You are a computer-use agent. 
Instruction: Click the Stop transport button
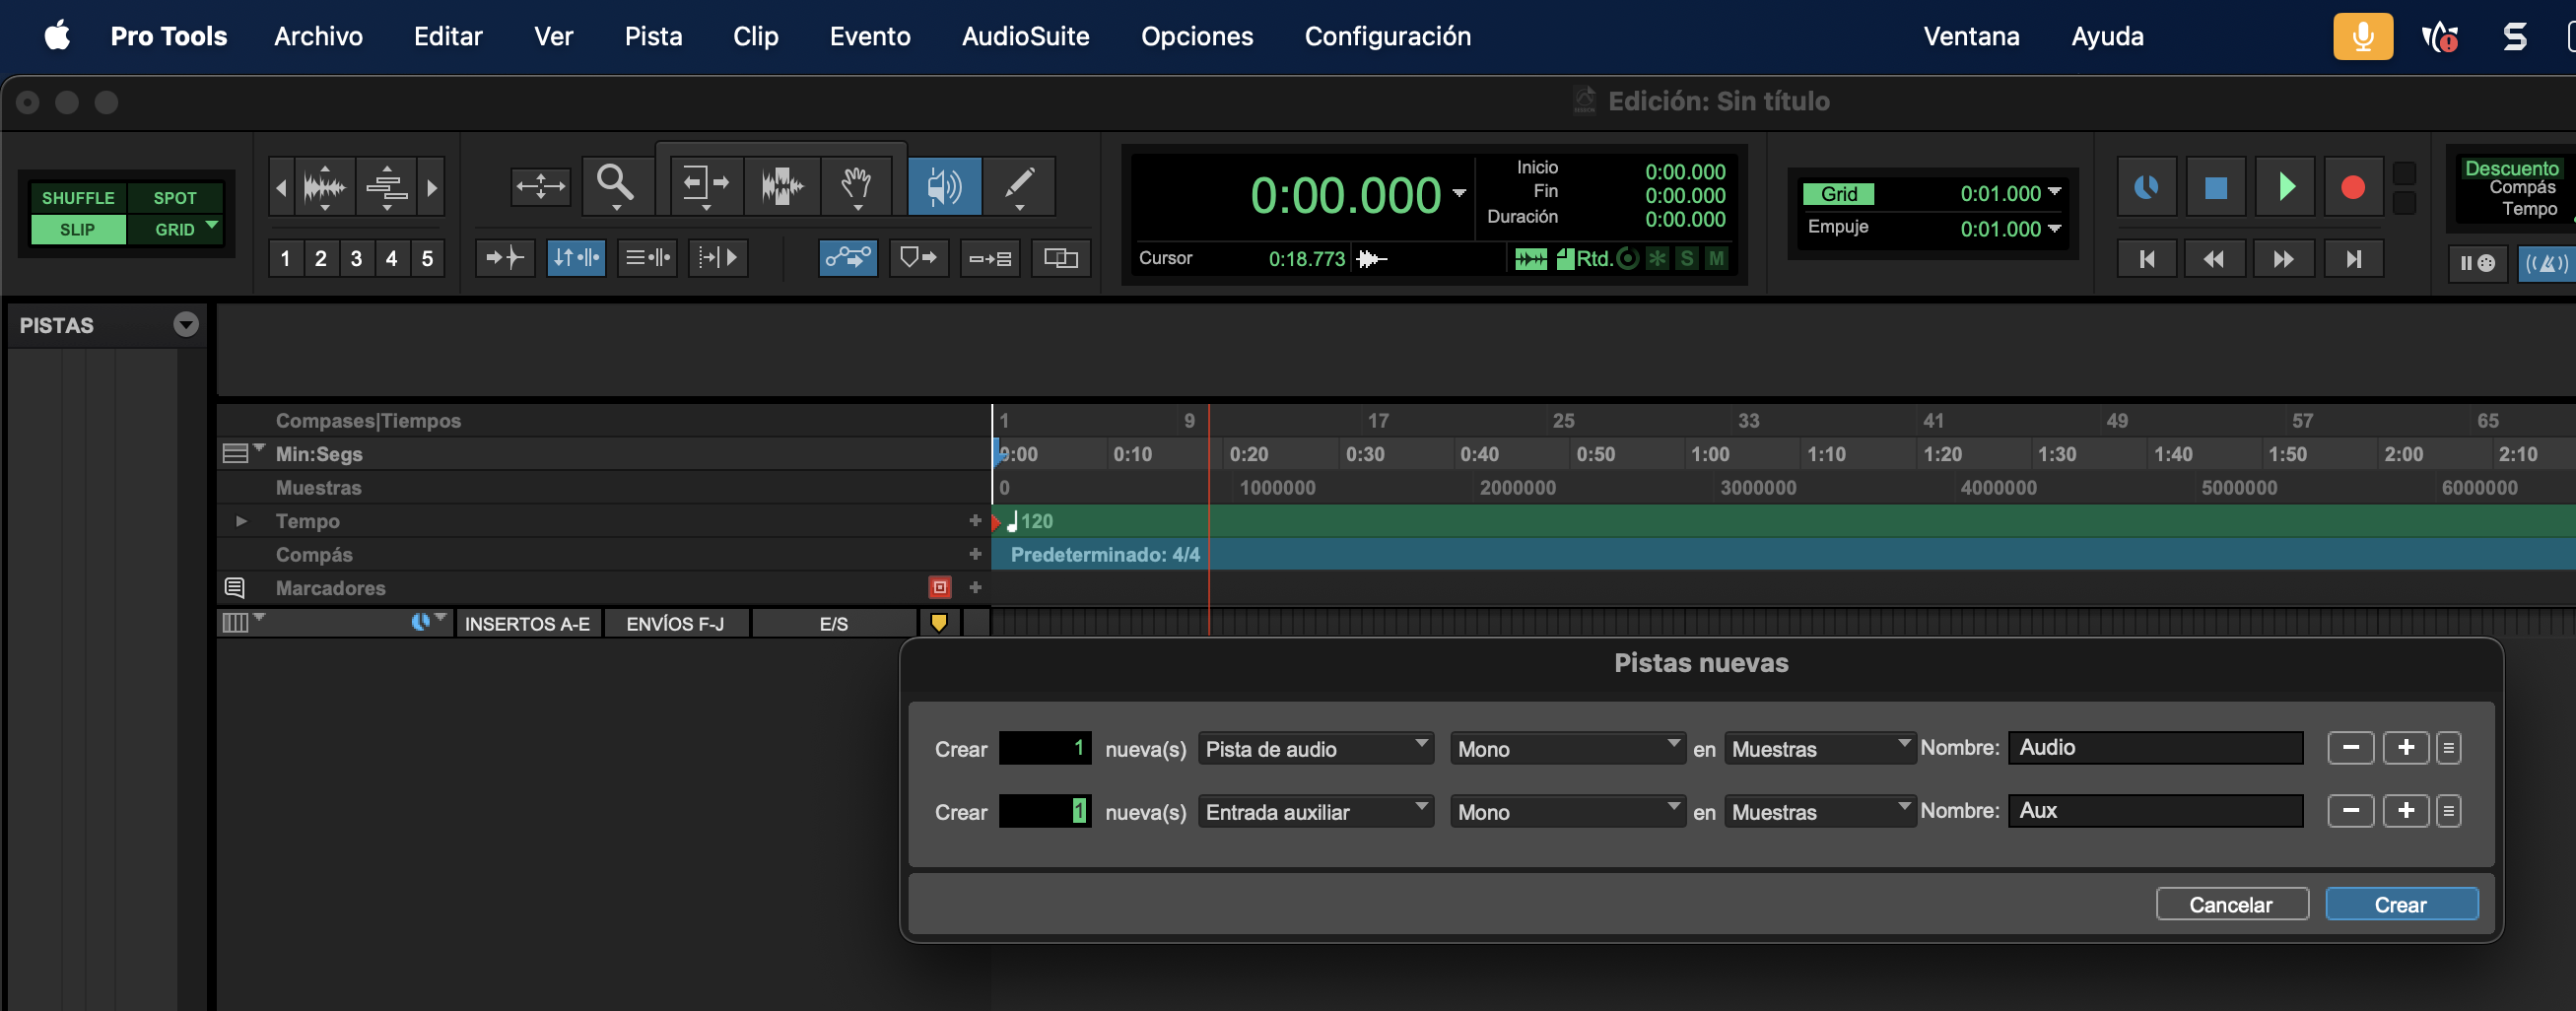point(2215,187)
